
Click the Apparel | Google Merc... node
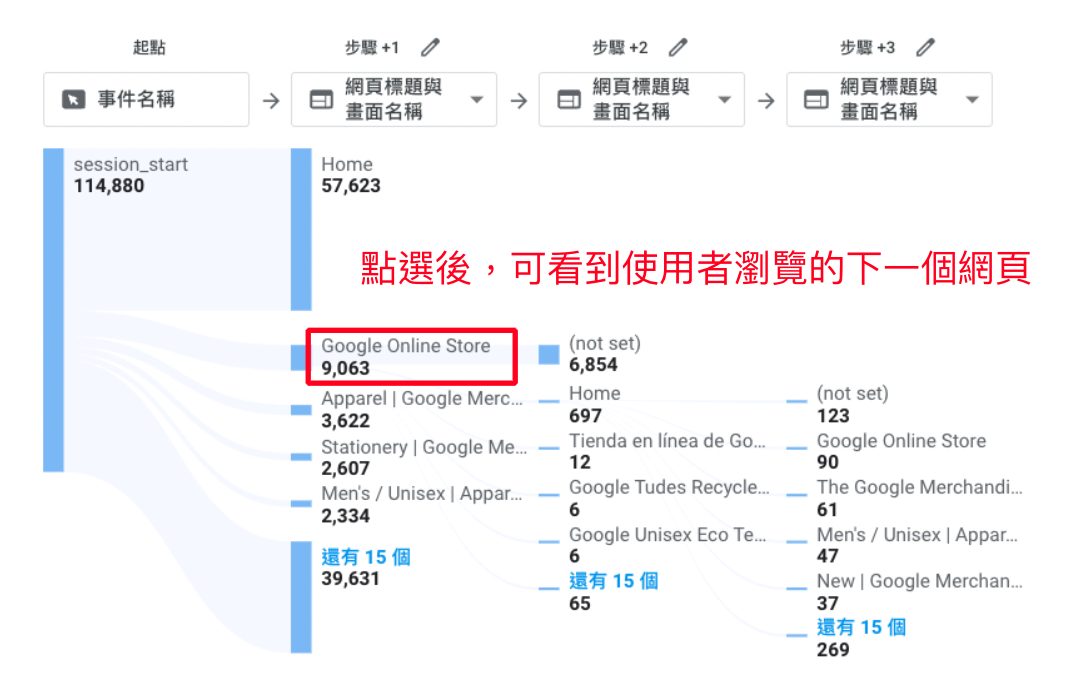tap(422, 409)
